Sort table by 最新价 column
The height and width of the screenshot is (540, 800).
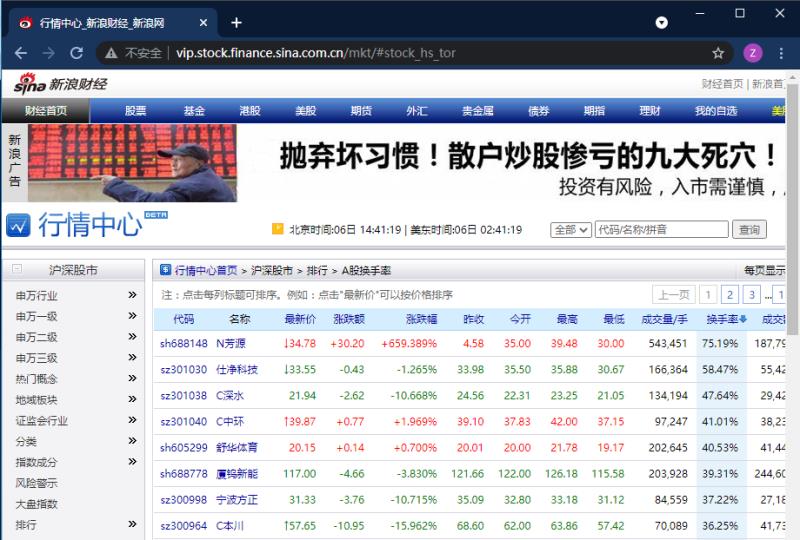click(x=300, y=319)
